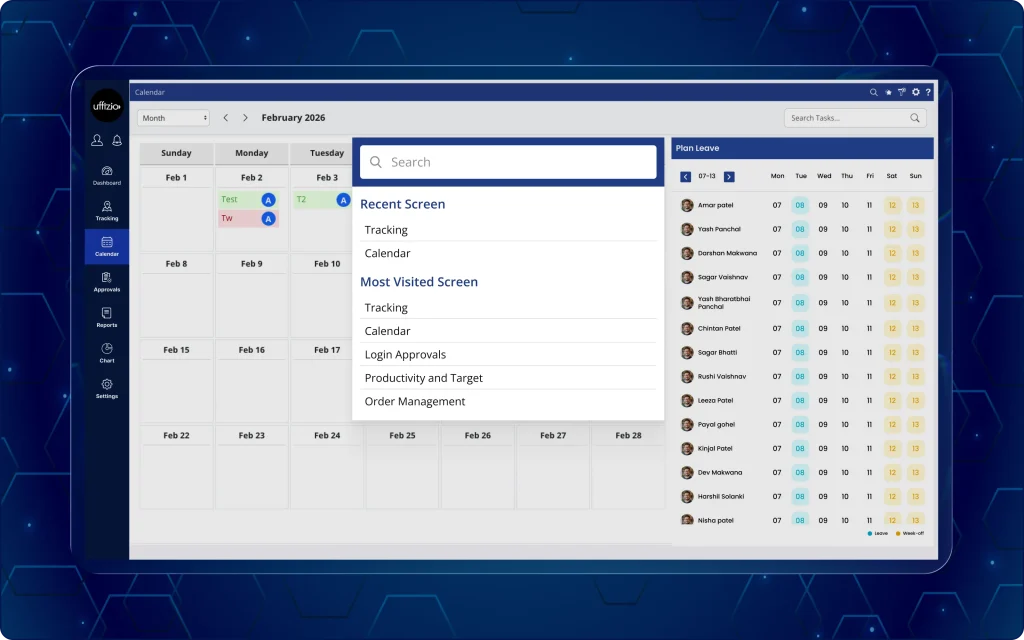Viewport: 1024px width, 640px height.
Task: Click the Sunday column header
Action: (x=176, y=153)
